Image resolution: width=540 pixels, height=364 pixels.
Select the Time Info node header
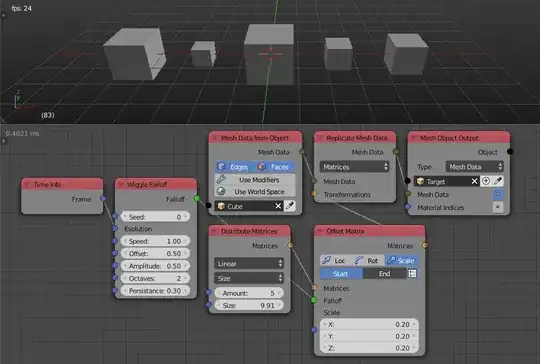(62, 184)
